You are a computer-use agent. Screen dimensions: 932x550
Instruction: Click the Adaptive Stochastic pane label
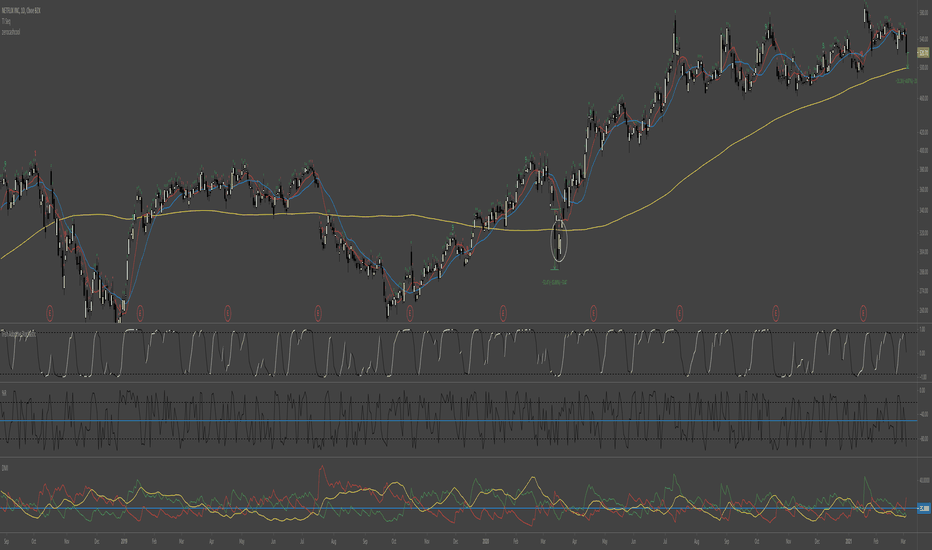click(18, 335)
